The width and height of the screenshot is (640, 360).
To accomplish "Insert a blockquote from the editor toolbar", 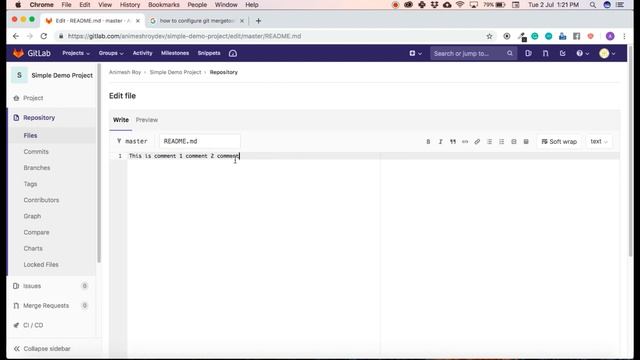I will pos(453,142).
